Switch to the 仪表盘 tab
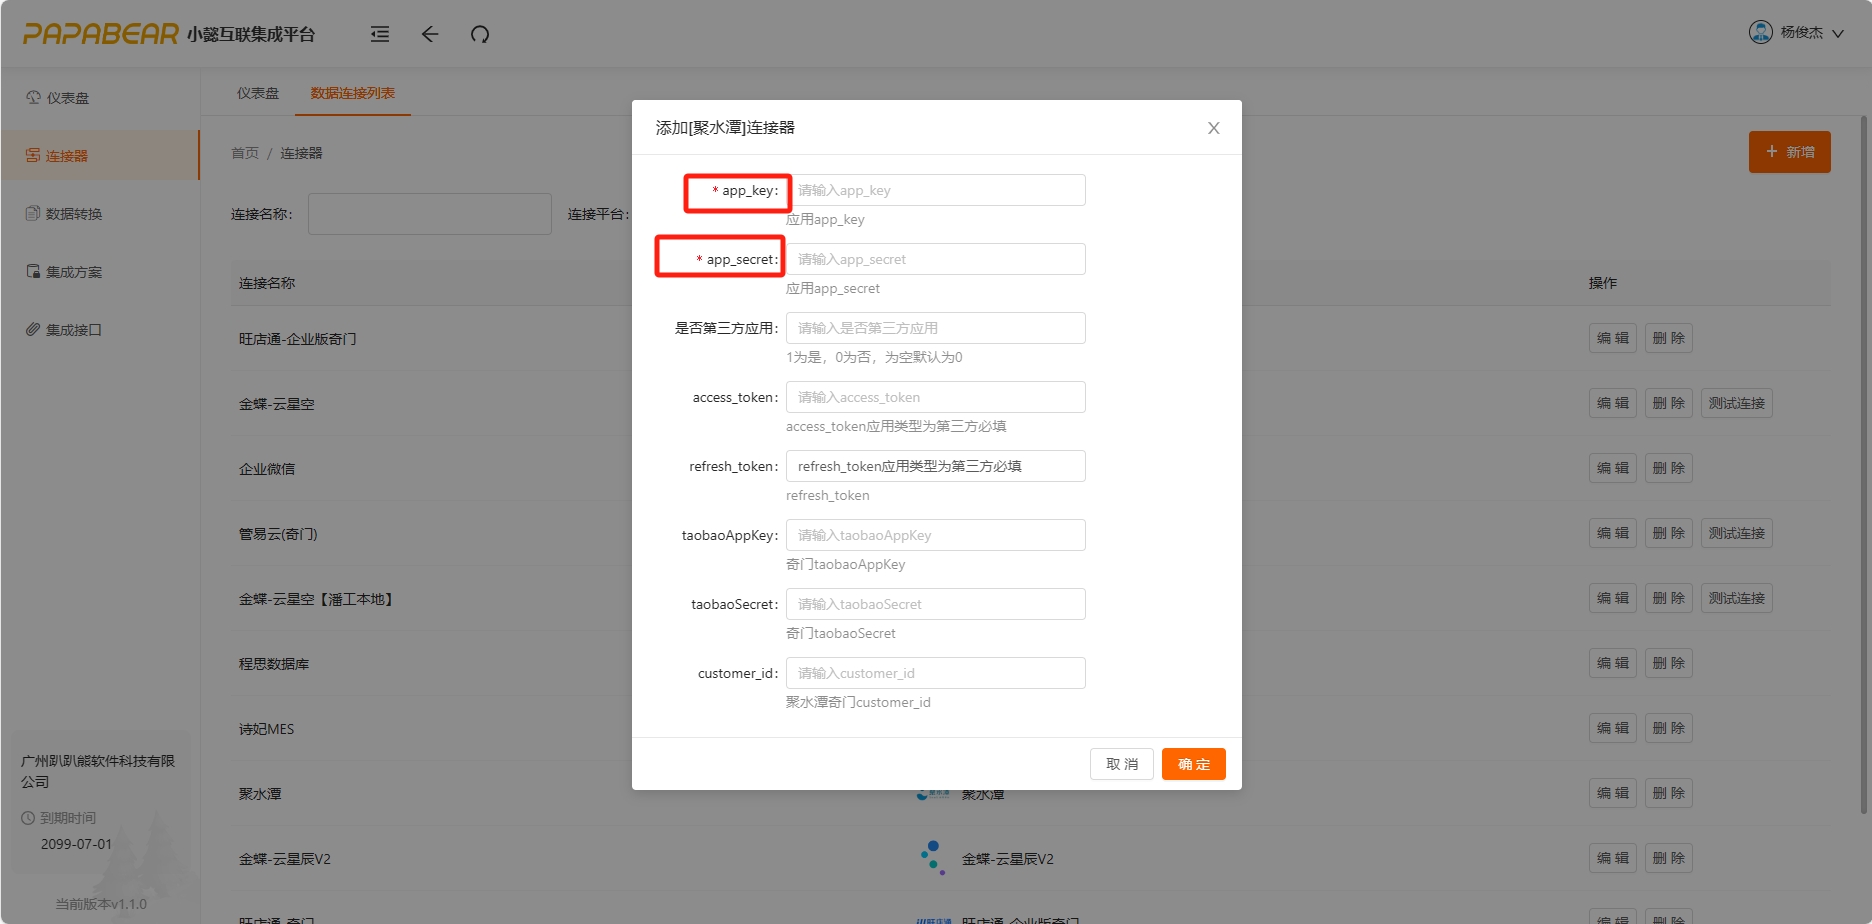The image size is (1872, 924). click(x=258, y=93)
